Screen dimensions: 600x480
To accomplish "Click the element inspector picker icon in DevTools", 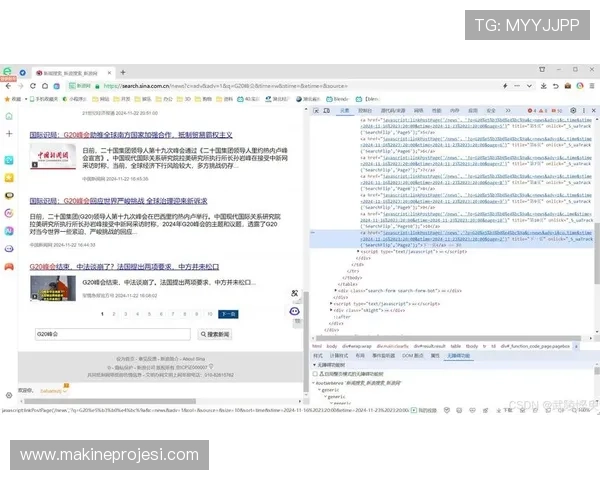I will [x=314, y=112].
